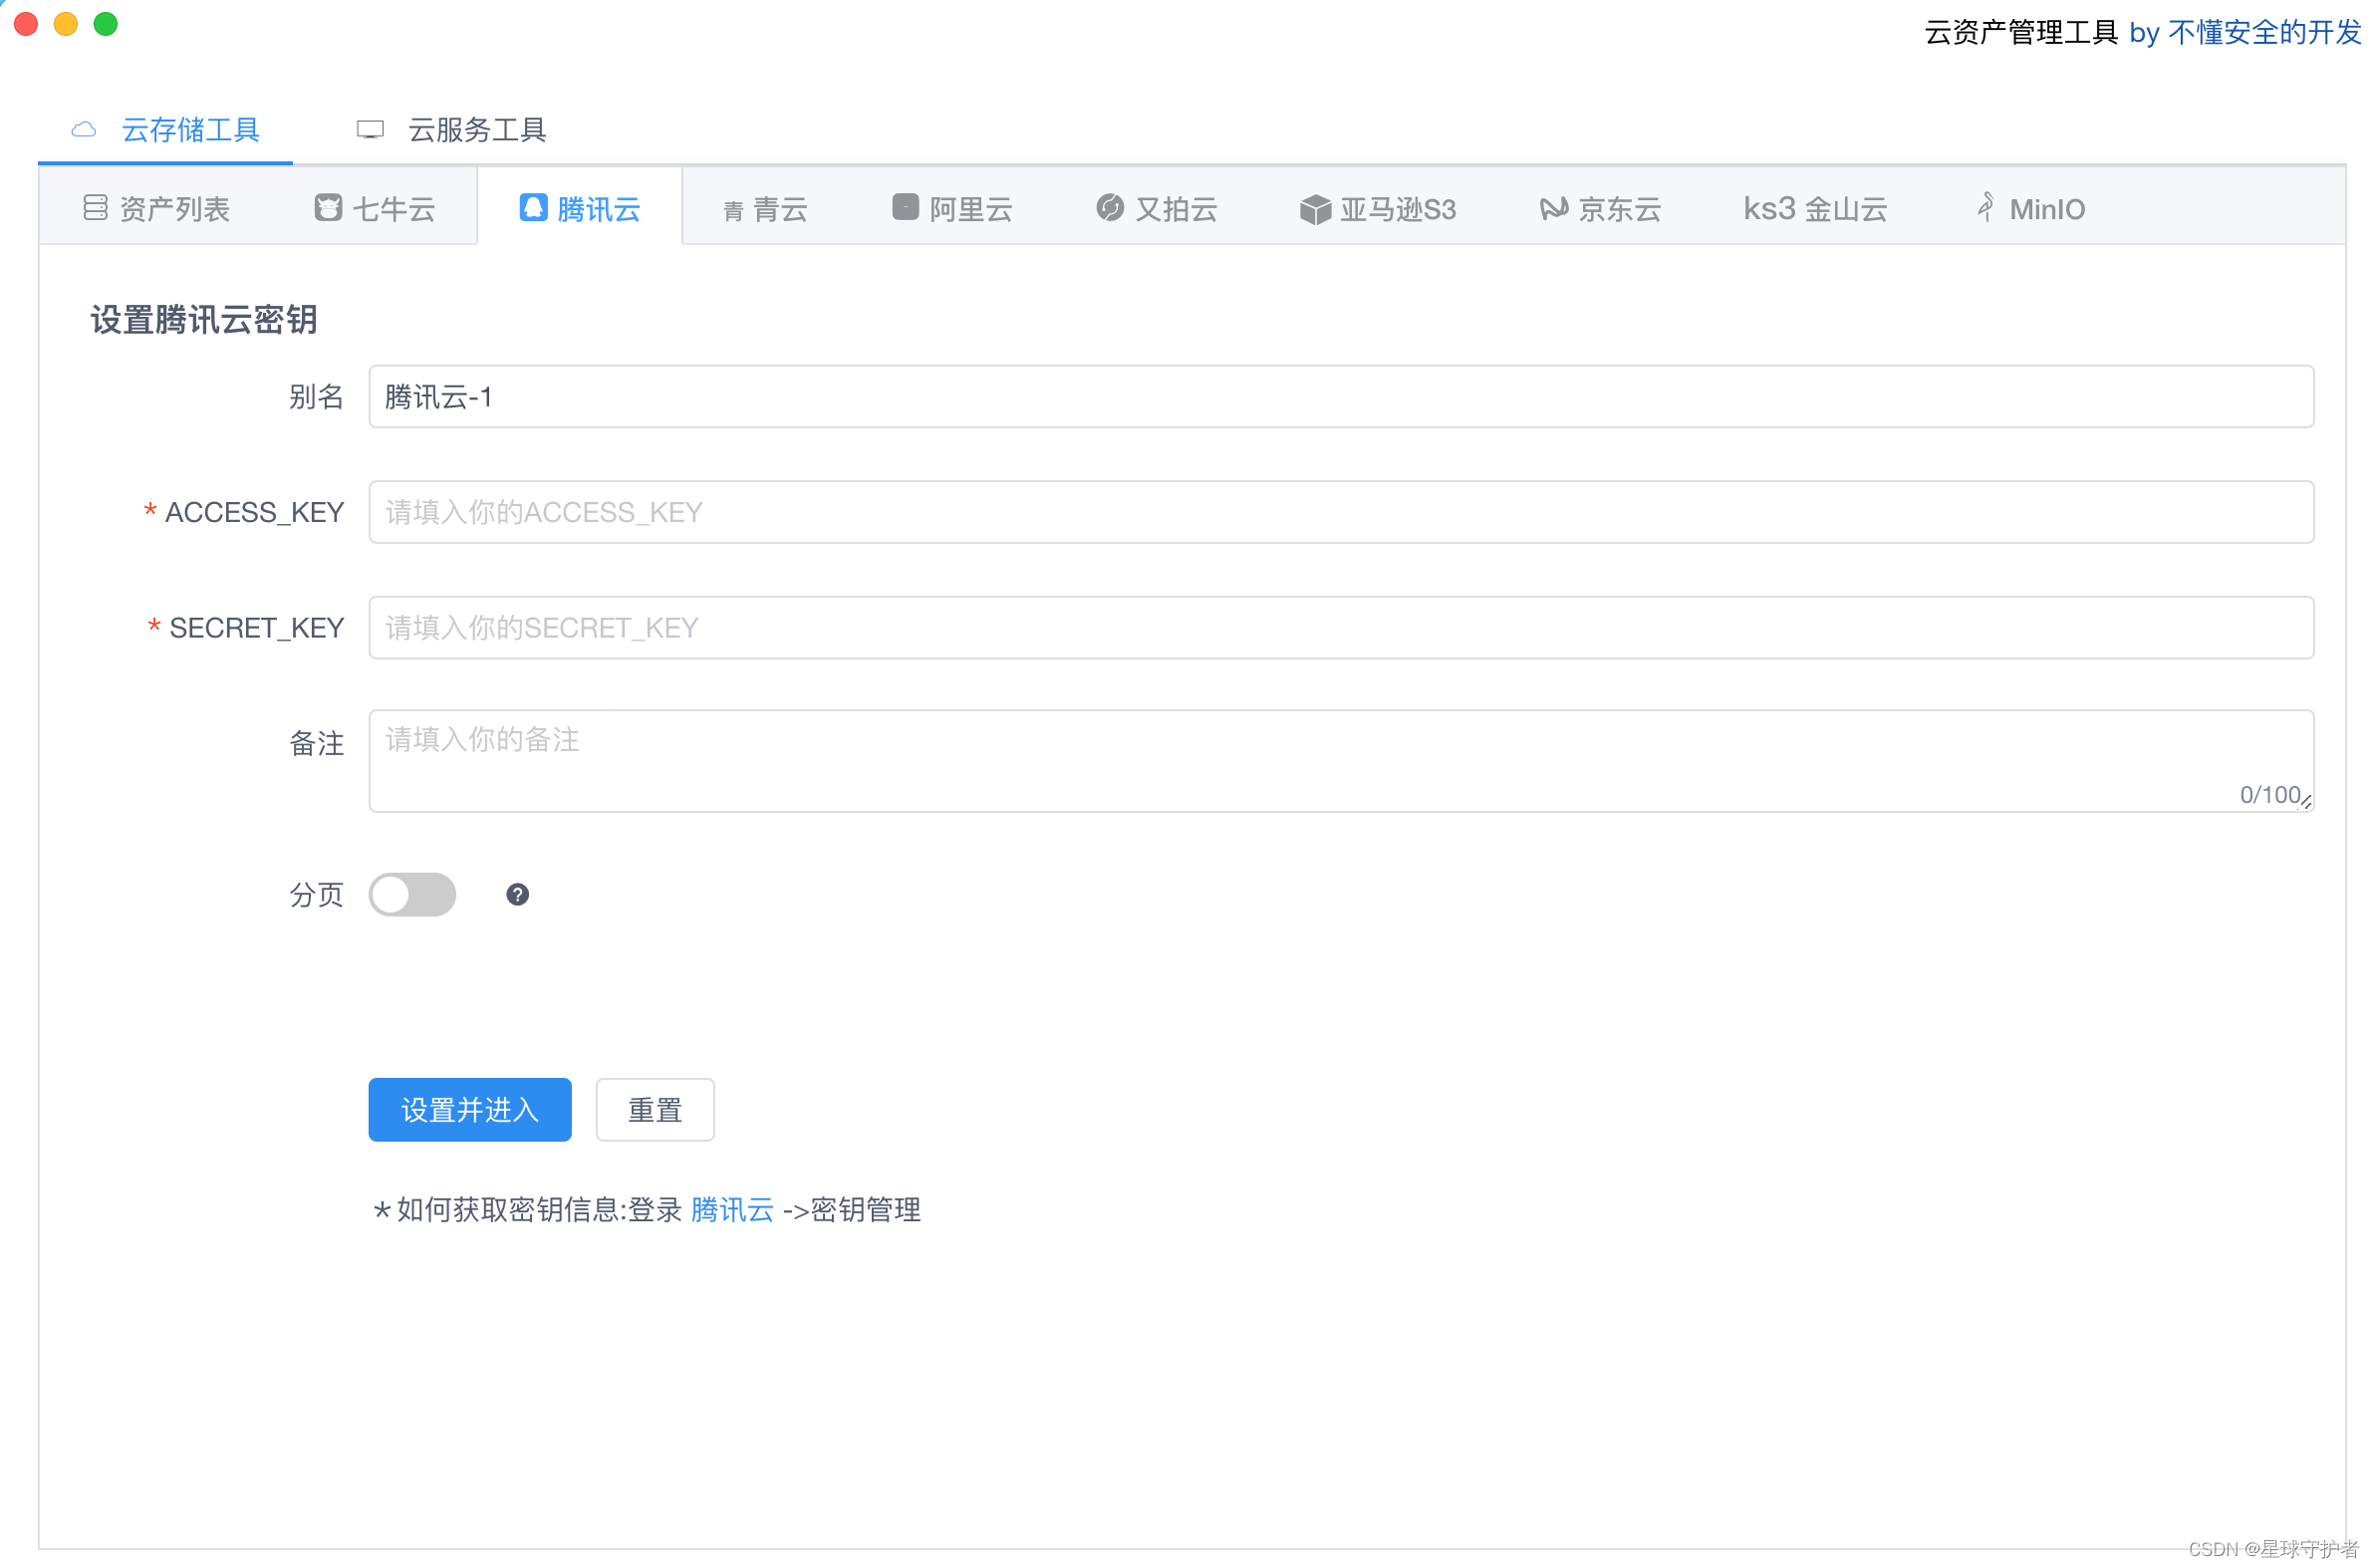This screenshot has width=2375, height=1568.
Task: Click the asset list (资产列表) icon
Action: pos(95,208)
